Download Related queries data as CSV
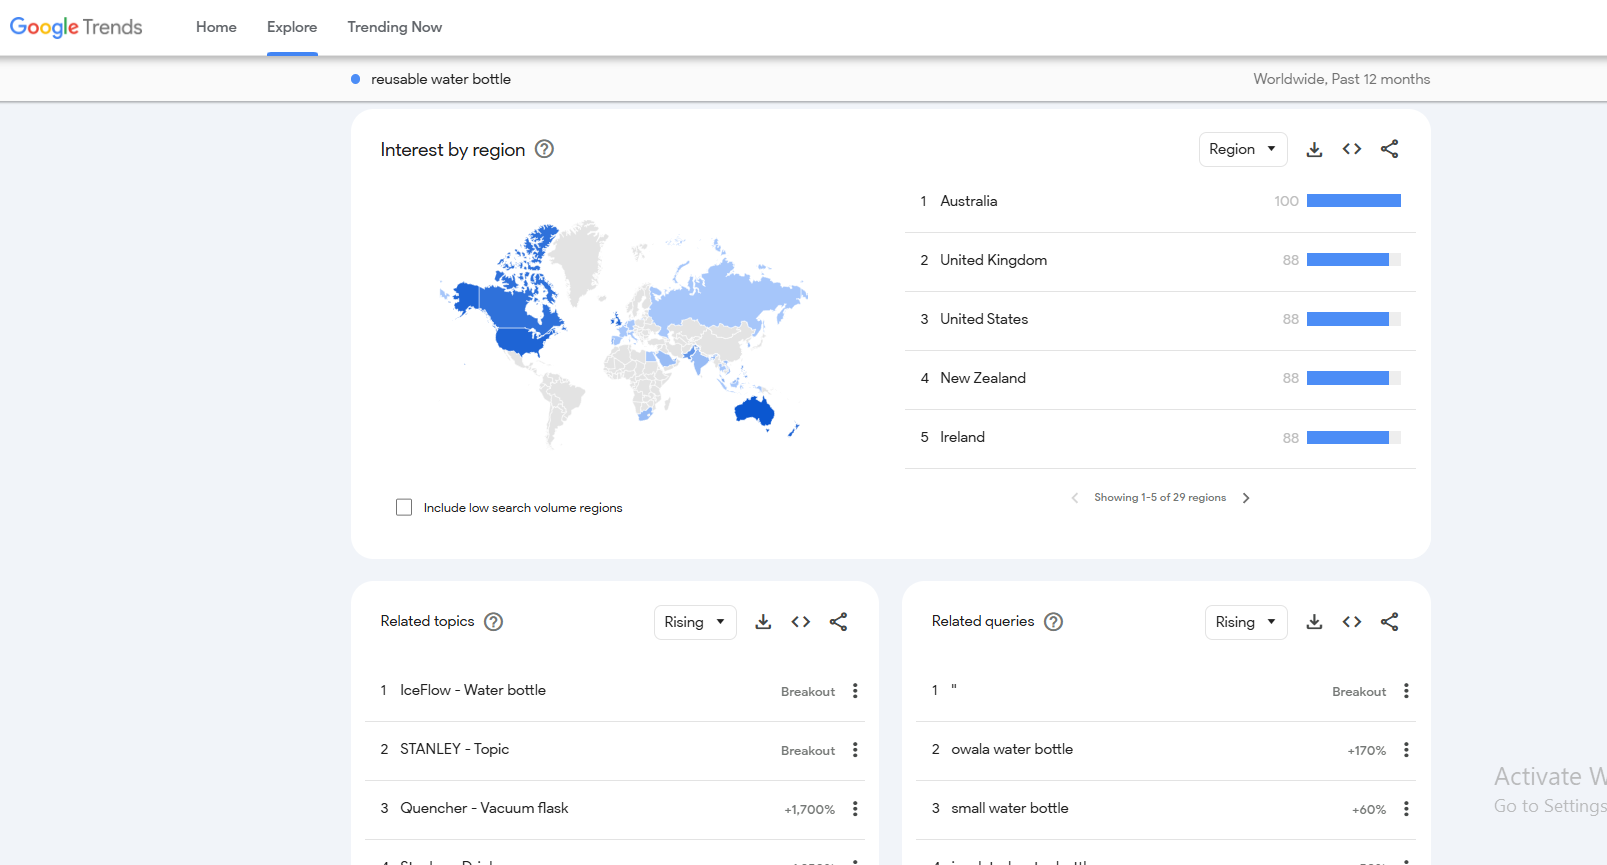 coord(1314,622)
